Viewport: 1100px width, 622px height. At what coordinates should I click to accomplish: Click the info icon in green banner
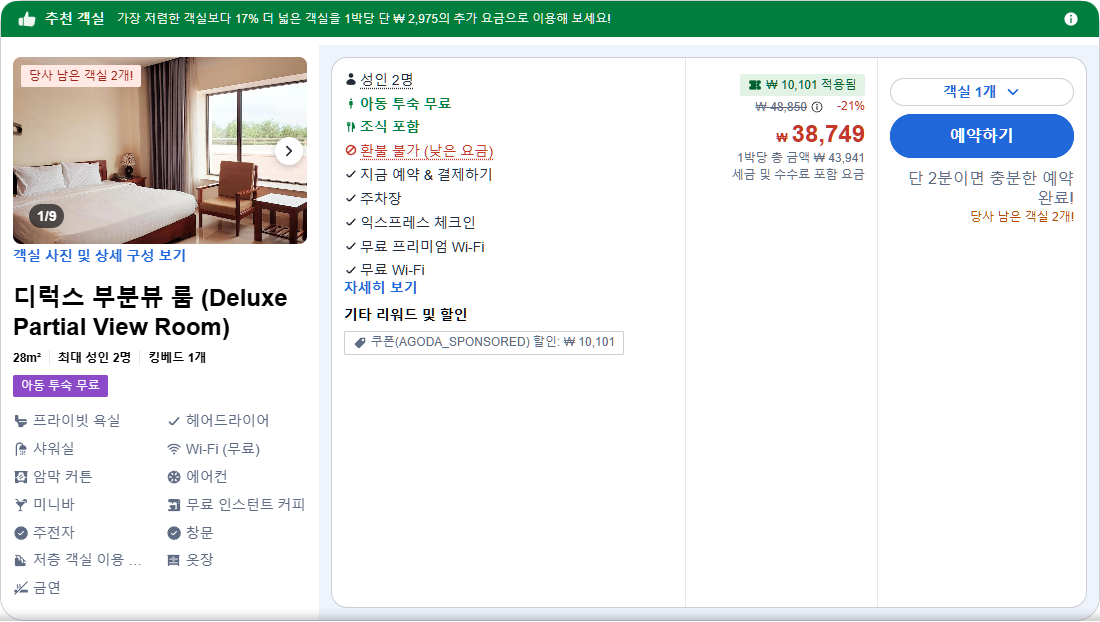[1071, 19]
